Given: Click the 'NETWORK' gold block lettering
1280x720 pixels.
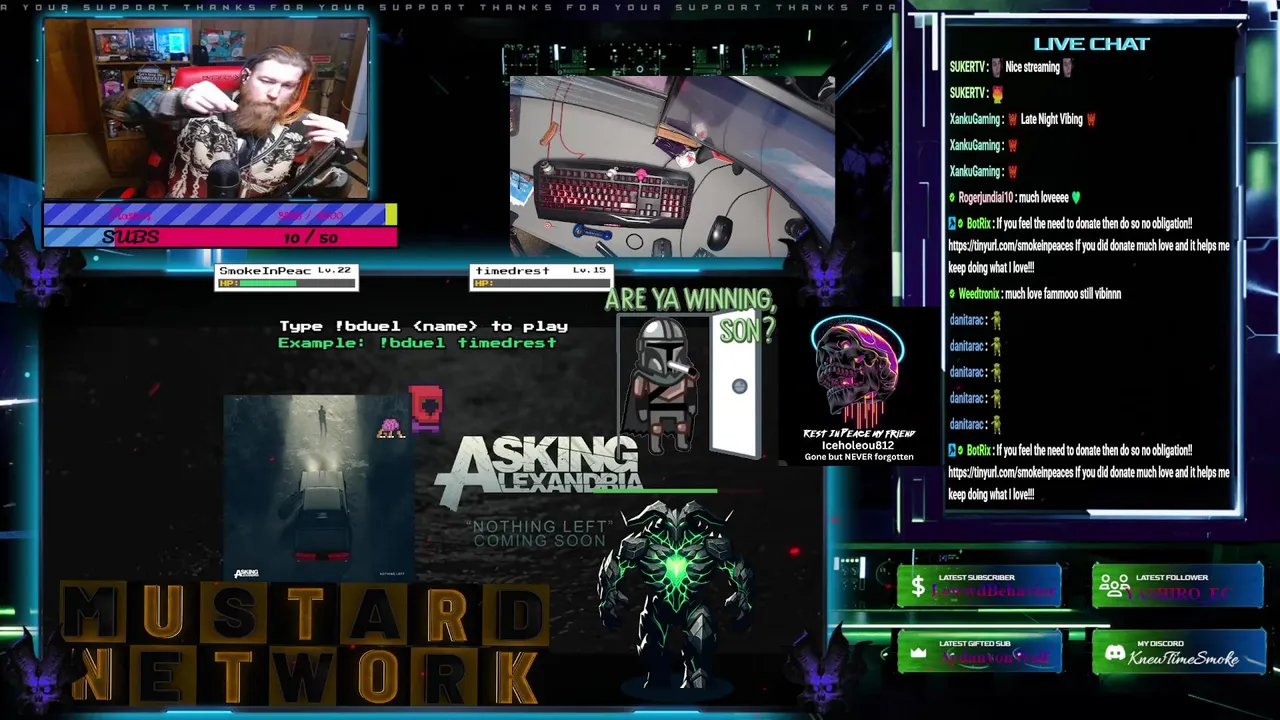Looking at the screenshot, I should tap(306, 674).
